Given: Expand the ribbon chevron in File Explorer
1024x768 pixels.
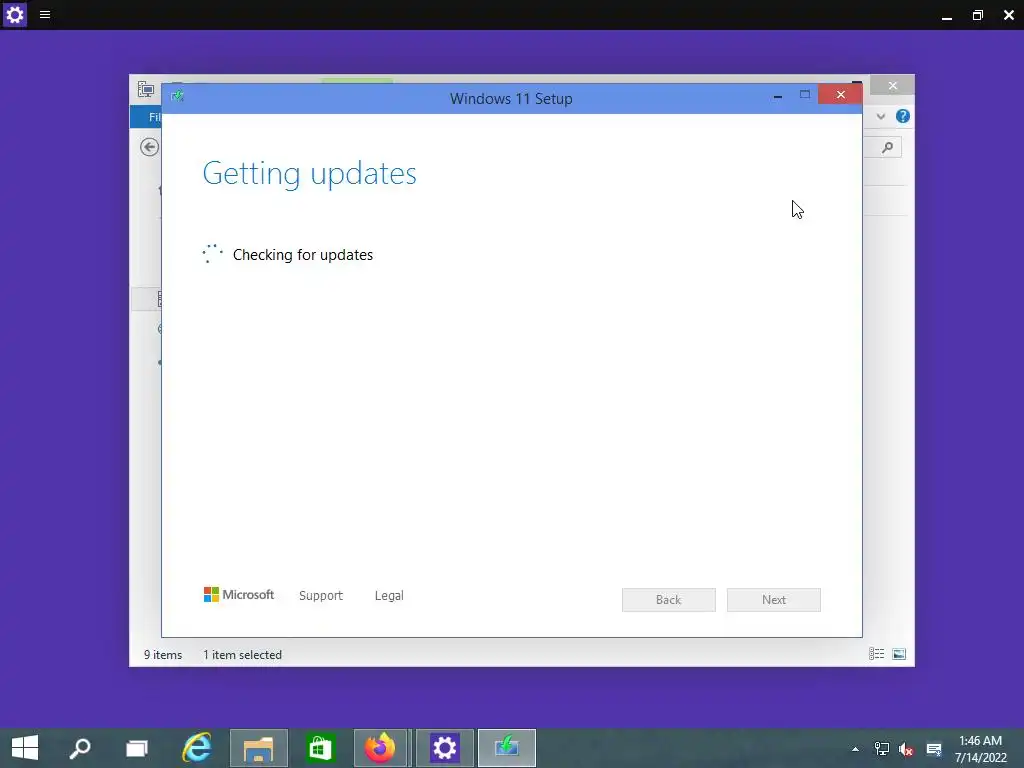Looking at the screenshot, I should pyautogui.click(x=880, y=116).
